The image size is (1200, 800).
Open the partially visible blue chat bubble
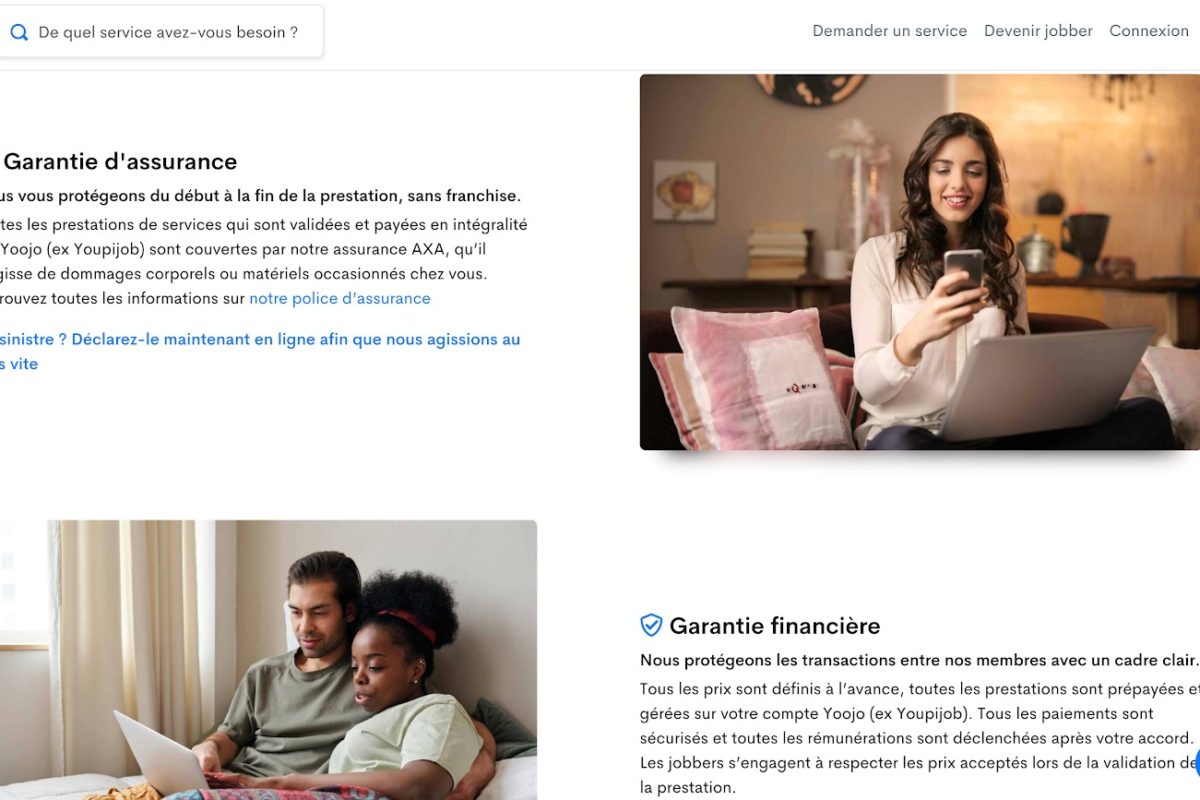click(x=1196, y=764)
